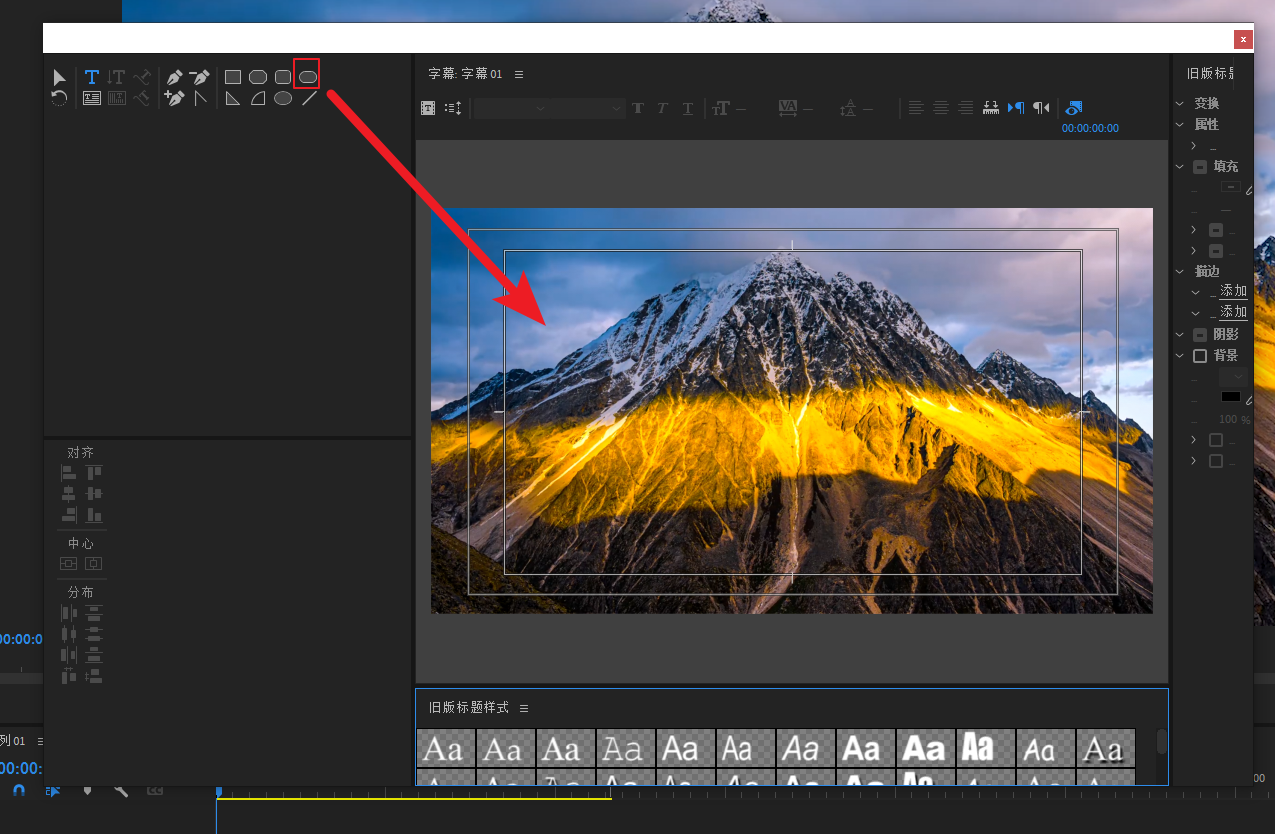Select the Type tool
Image resolution: width=1275 pixels, height=834 pixels.
[92, 77]
